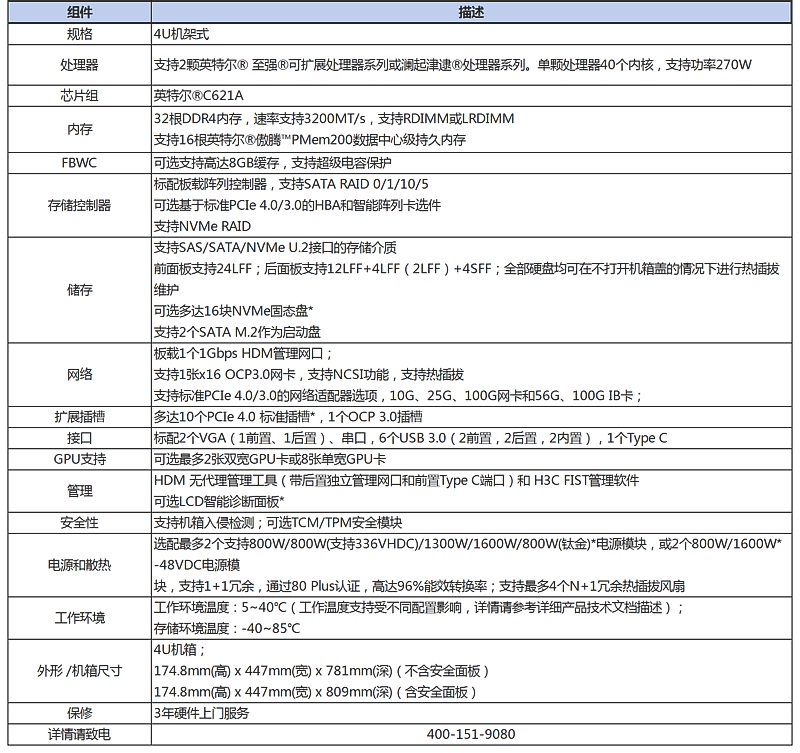Click the GPU支持 row label
Image resolution: width=800 pixels, height=753 pixels.
click(x=80, y=459)
